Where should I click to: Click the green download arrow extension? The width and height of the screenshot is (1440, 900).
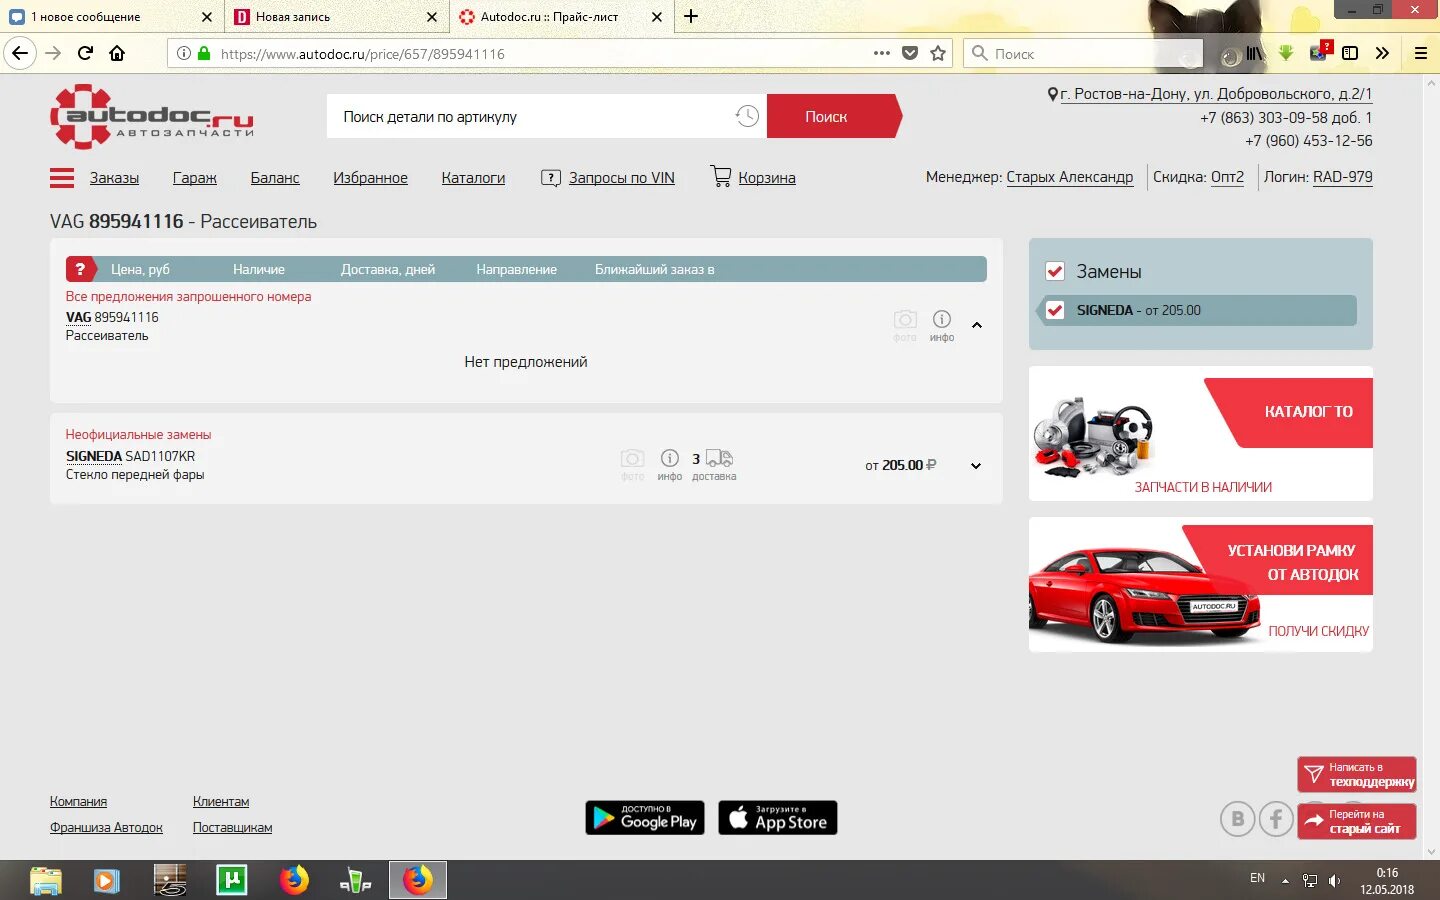pos(1286,53)
